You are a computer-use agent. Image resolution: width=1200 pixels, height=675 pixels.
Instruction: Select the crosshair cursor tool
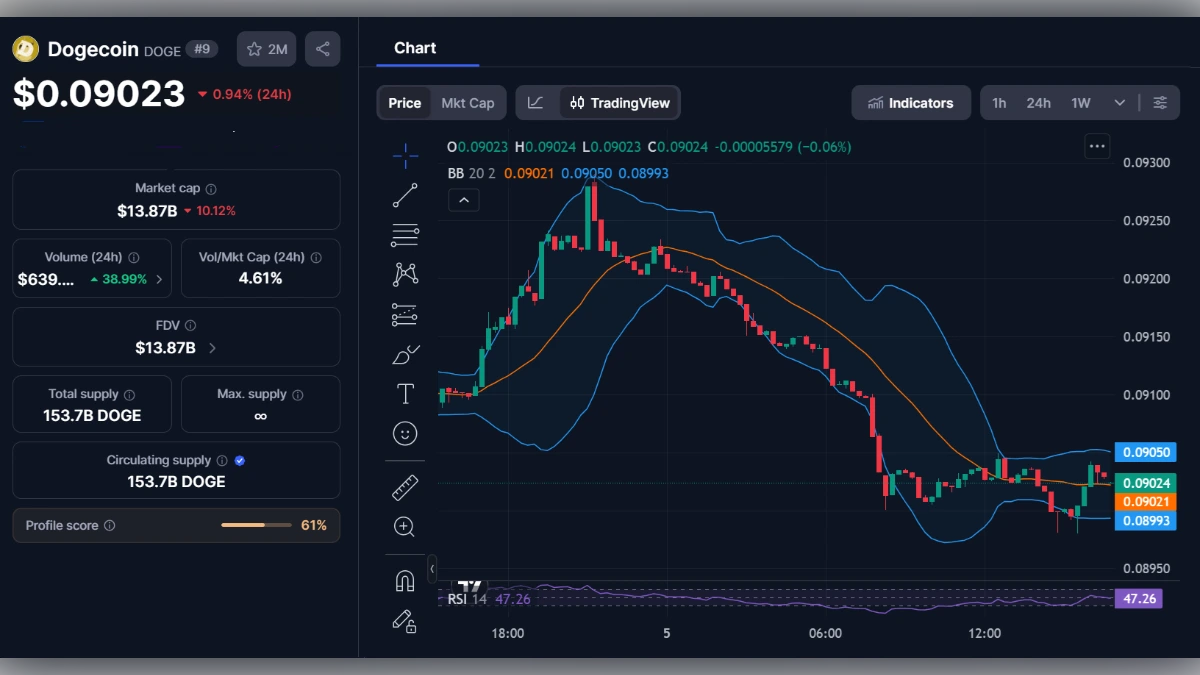(x=405, y=155)
